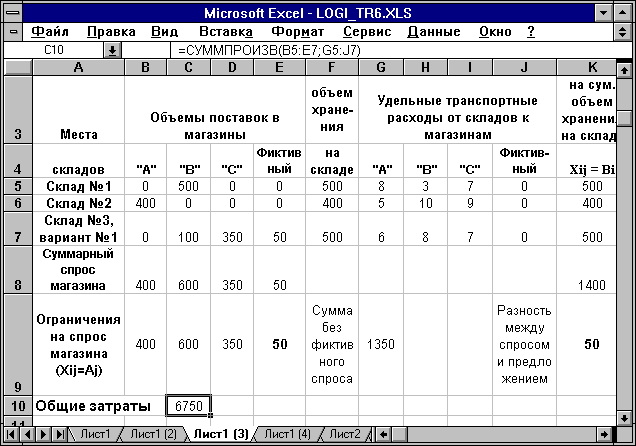Image resolution: width=636 pixels, height=446 pixels.
Task: Click the Склад №3, вариант №1 cell
Action: pyautogui.click(x=79, y=228)
